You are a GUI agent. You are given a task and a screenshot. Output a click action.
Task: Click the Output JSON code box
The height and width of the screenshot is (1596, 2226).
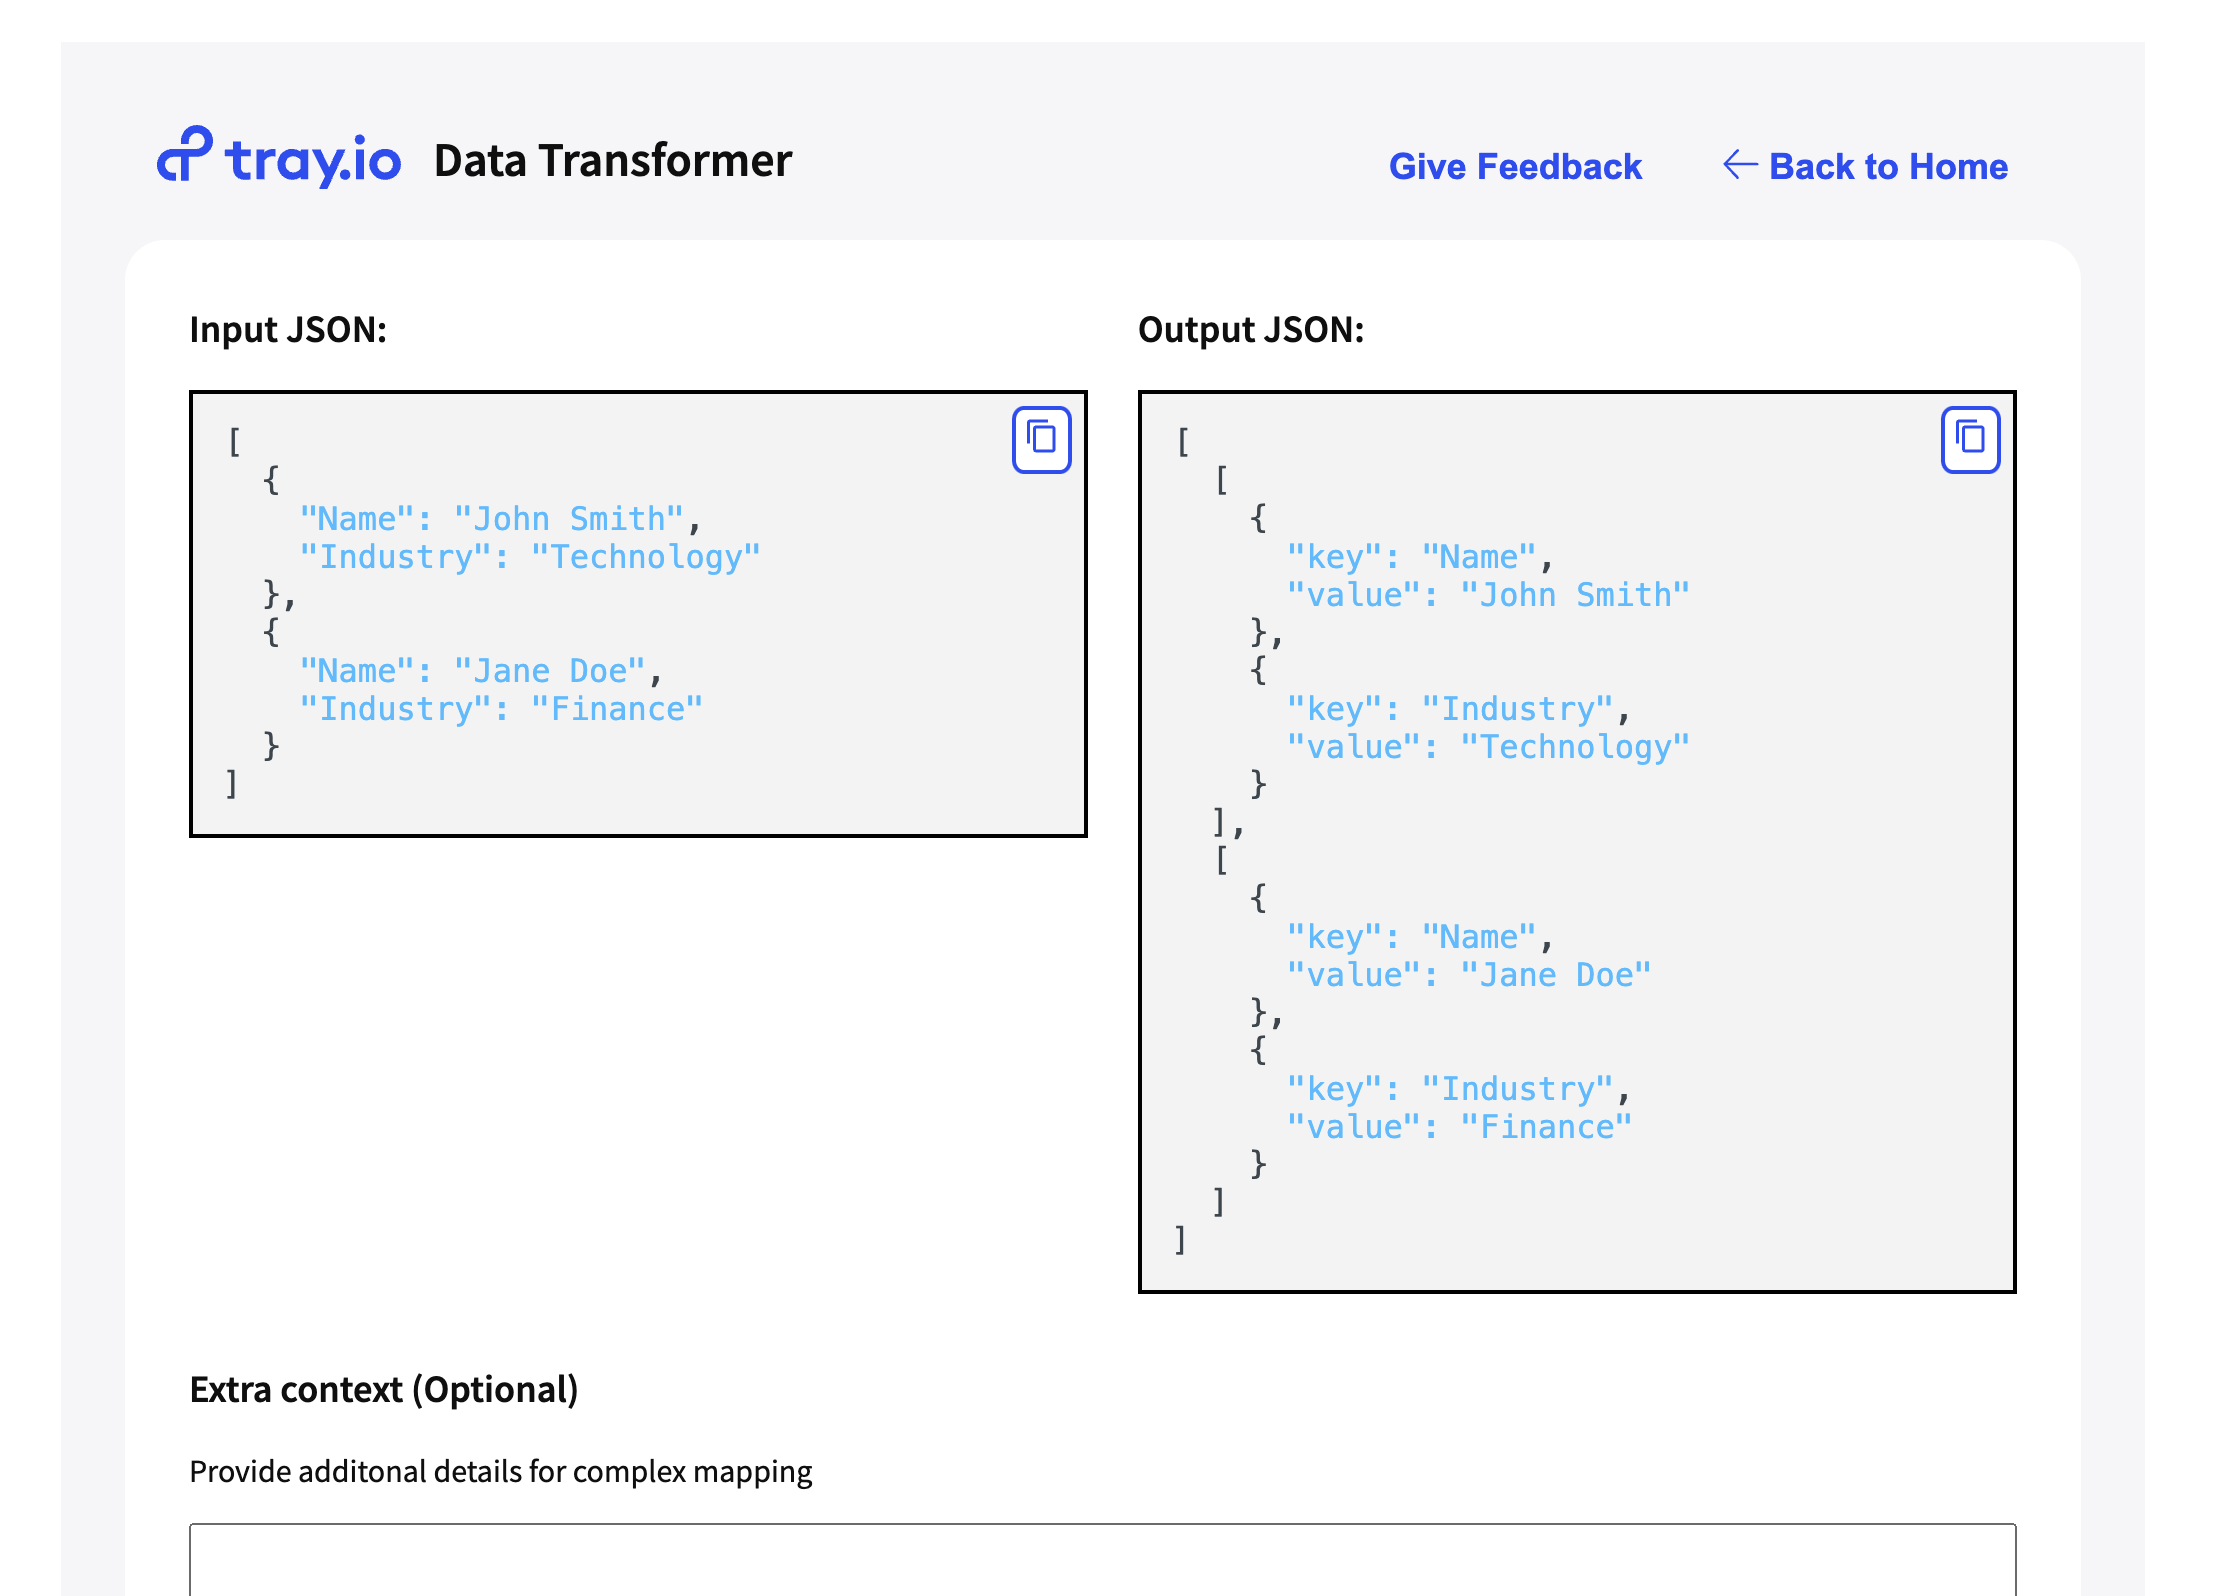click(1578, 840)
